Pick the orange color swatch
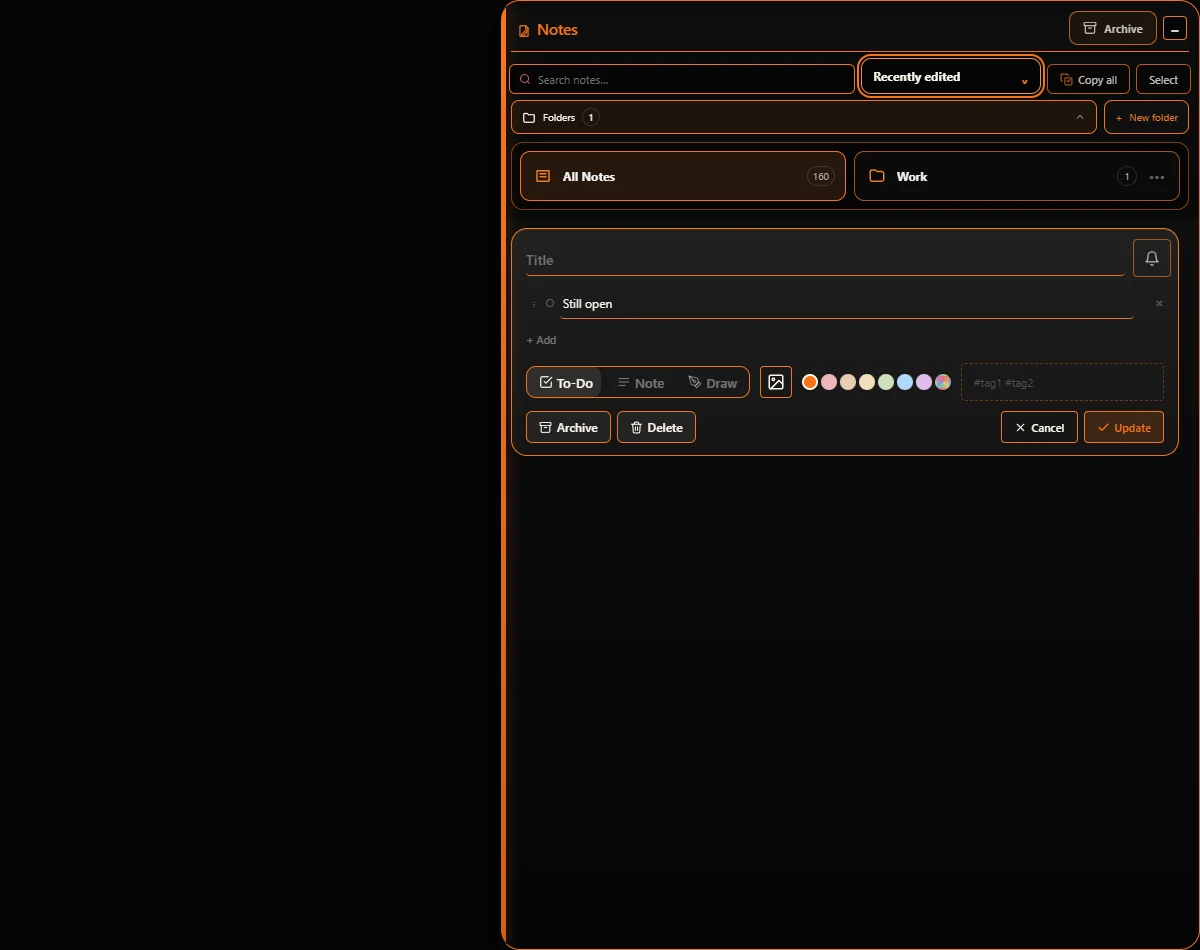 tap(810, 382)
